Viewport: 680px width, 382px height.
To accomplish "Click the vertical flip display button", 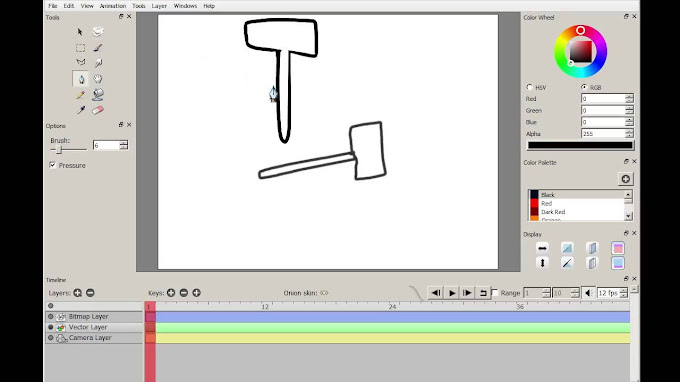I will click(x=542, y=263).
